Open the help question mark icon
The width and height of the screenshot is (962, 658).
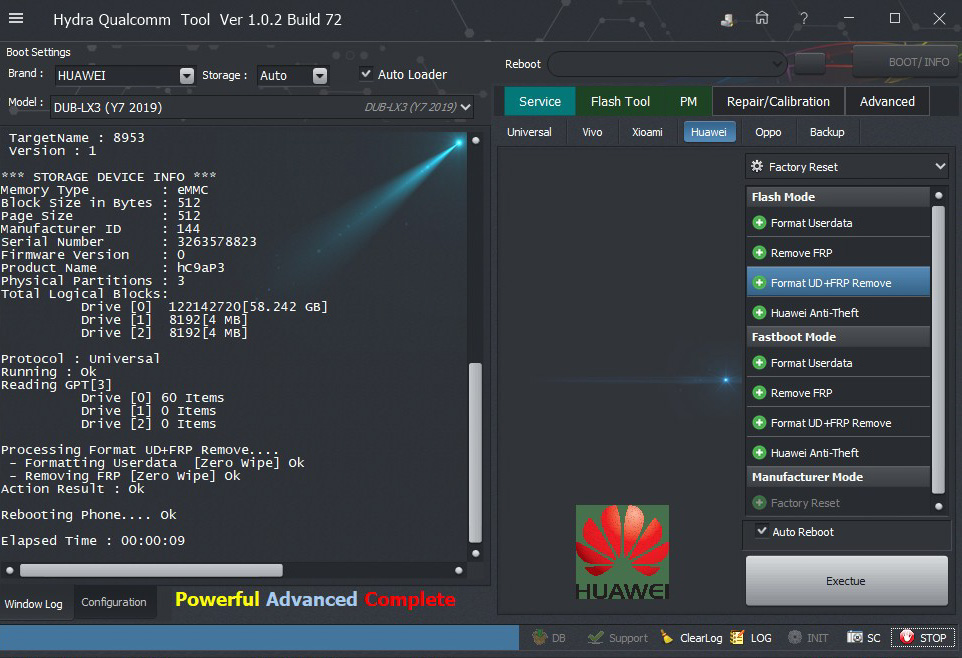point(804,18)
